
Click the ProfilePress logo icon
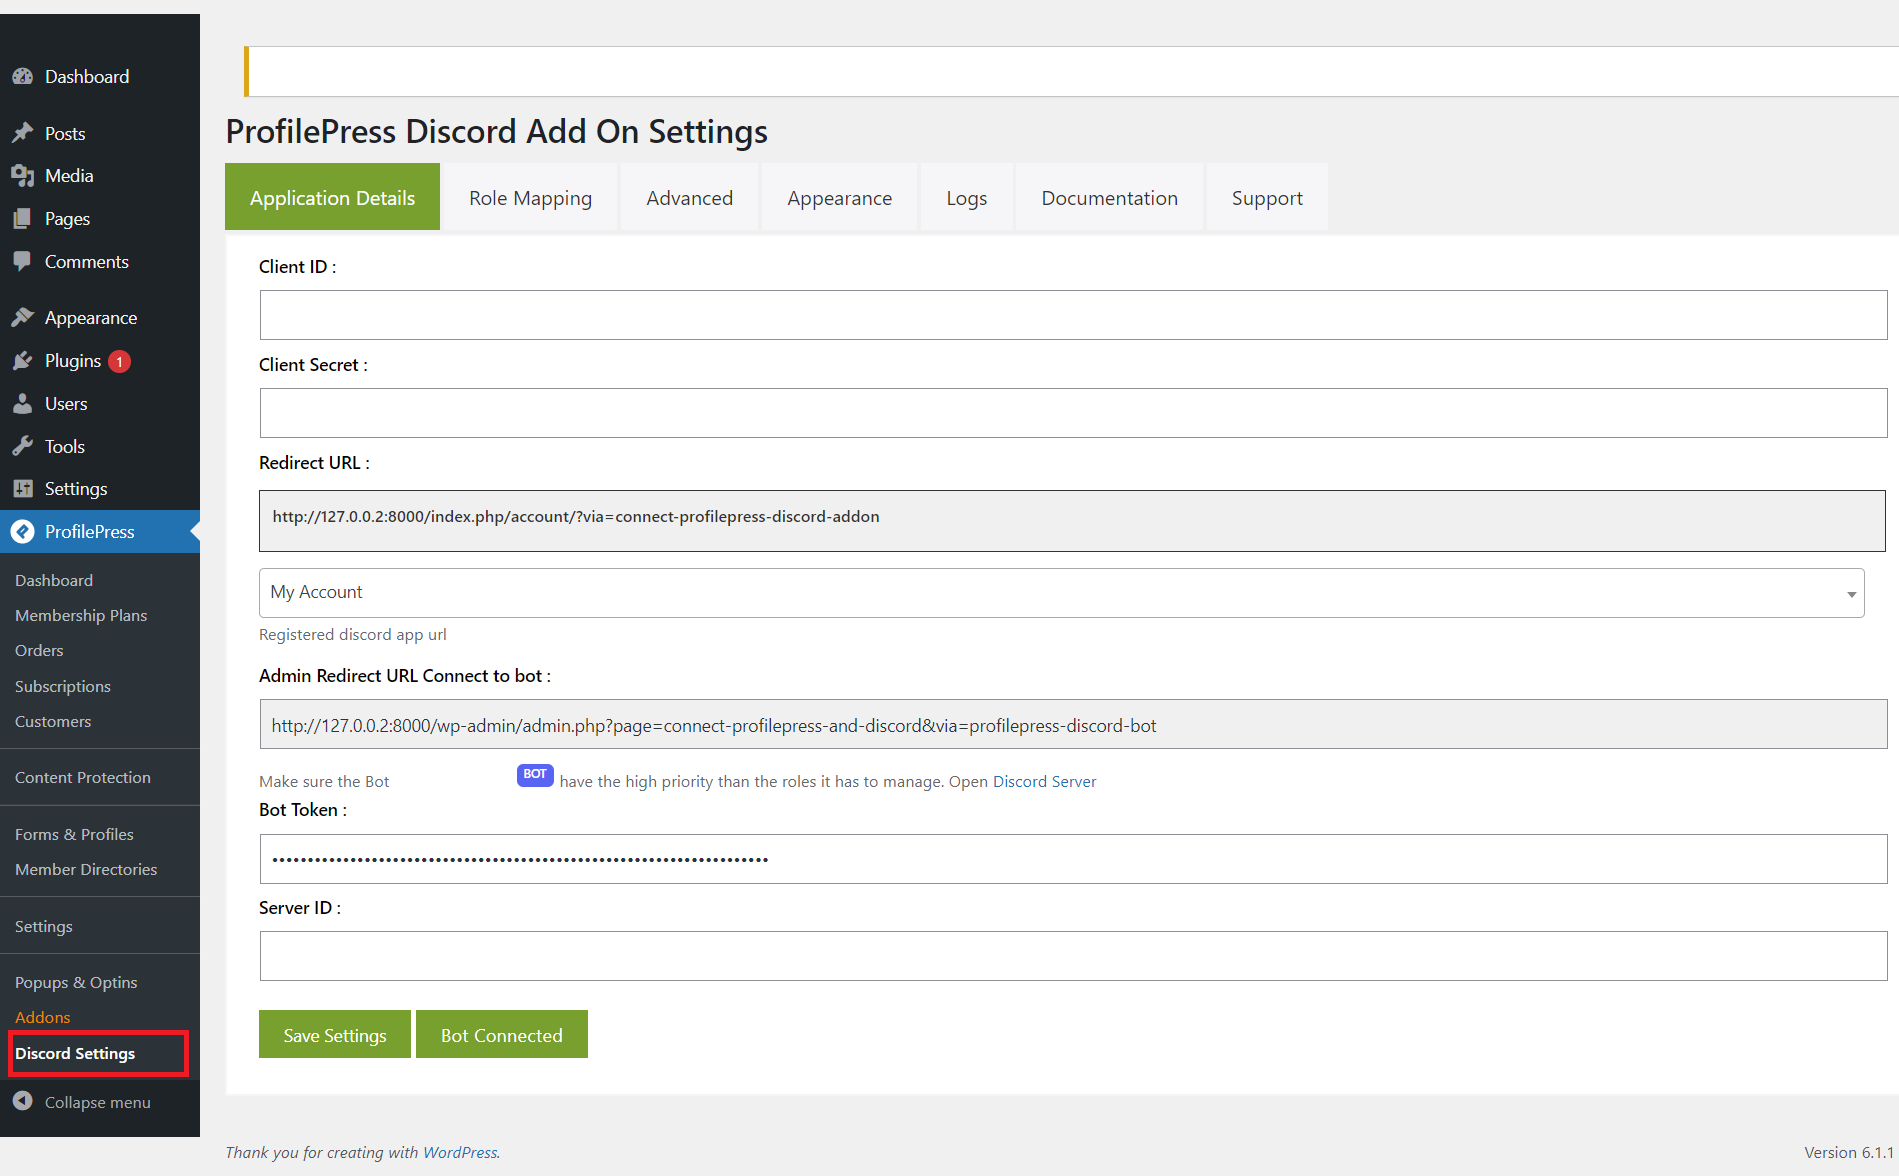24,531
